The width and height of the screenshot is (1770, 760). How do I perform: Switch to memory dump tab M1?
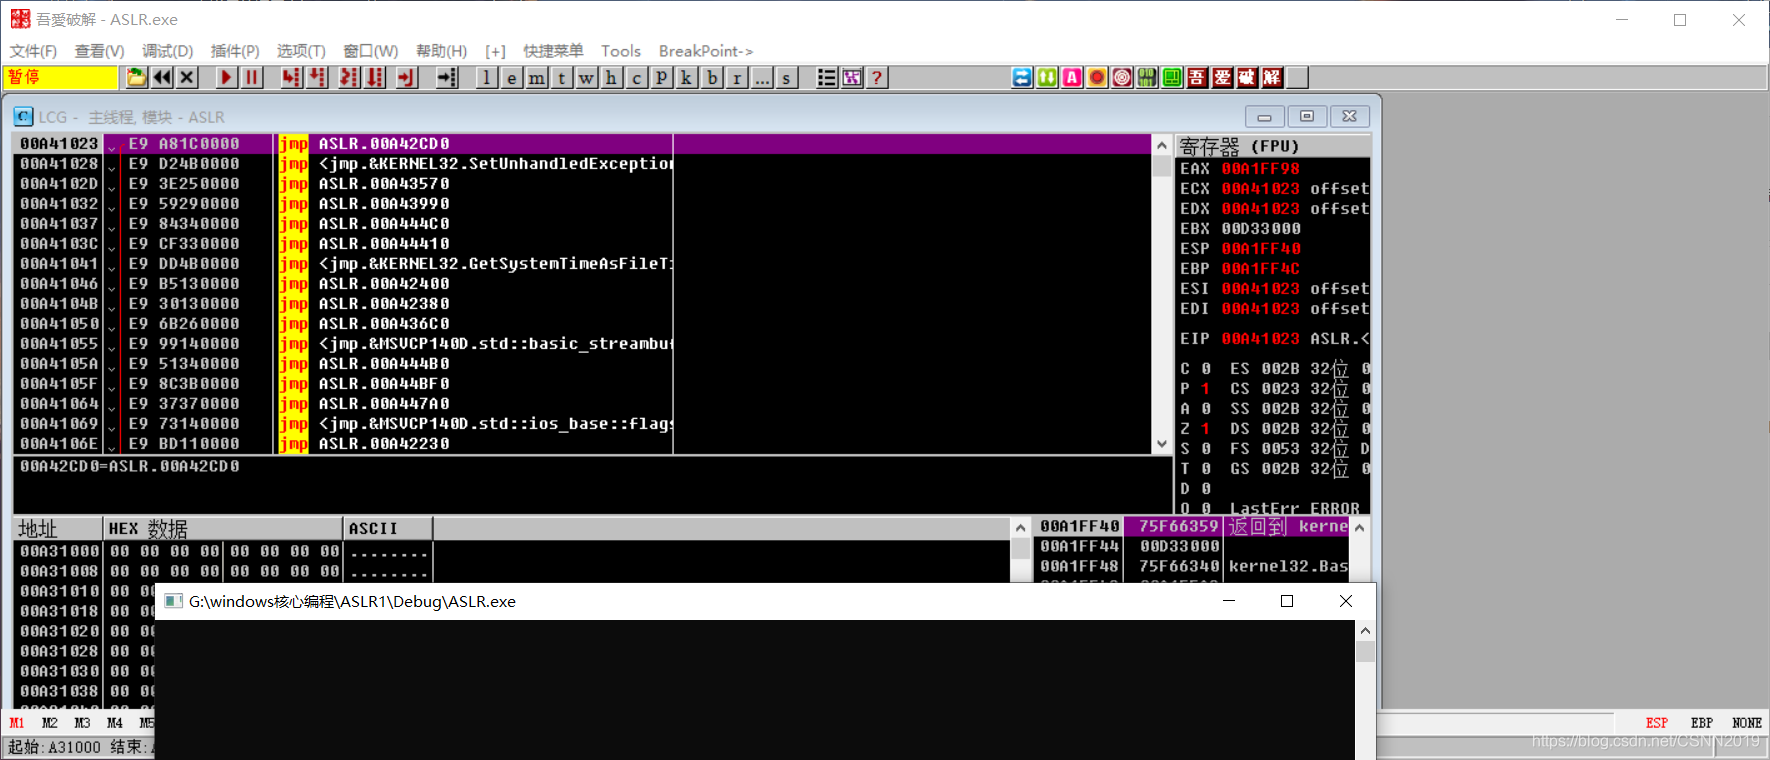click(17, 723)
